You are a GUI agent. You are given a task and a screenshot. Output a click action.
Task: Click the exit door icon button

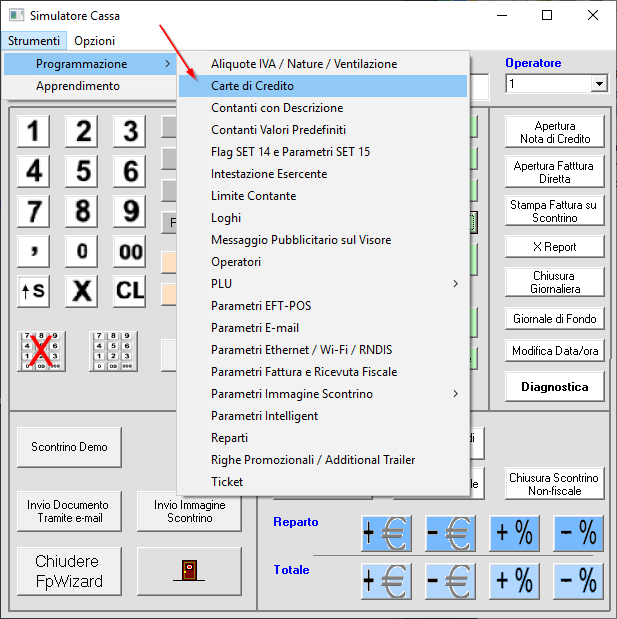(x=189, y=571)
